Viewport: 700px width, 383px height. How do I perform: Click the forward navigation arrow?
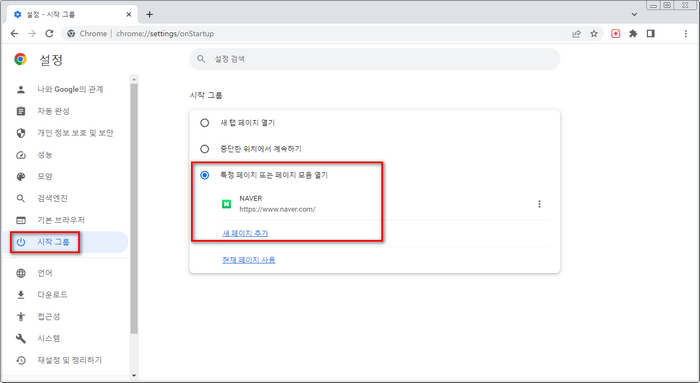click(x=32, y=33)
